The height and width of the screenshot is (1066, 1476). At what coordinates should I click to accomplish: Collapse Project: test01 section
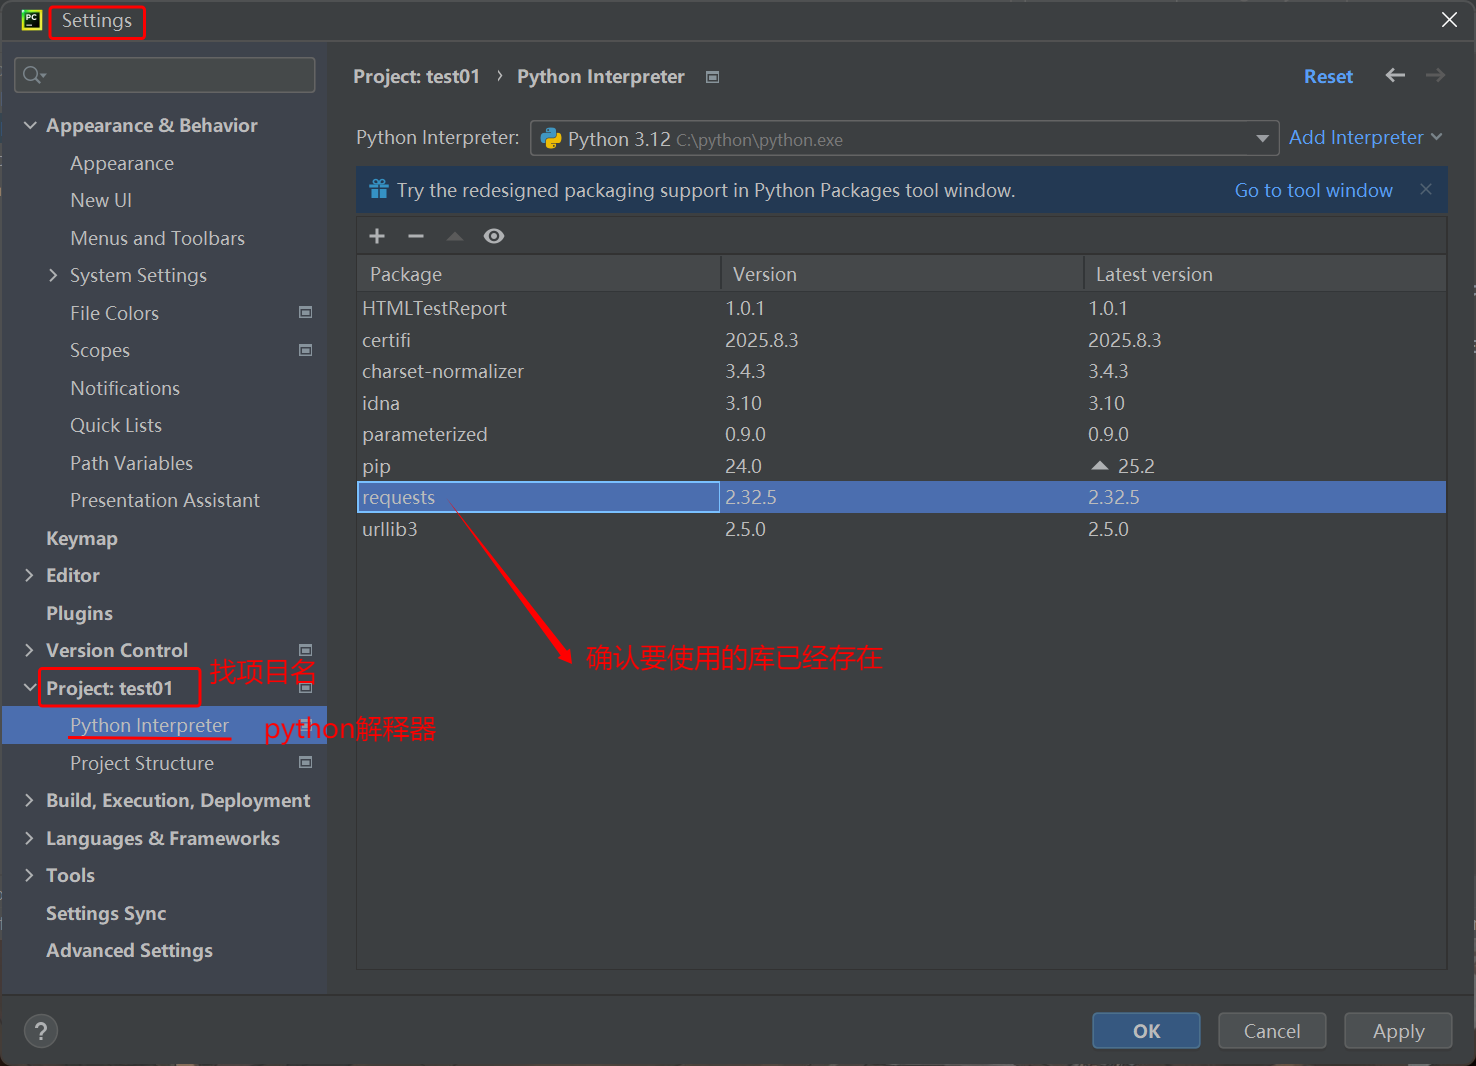[x=30, y=688]
